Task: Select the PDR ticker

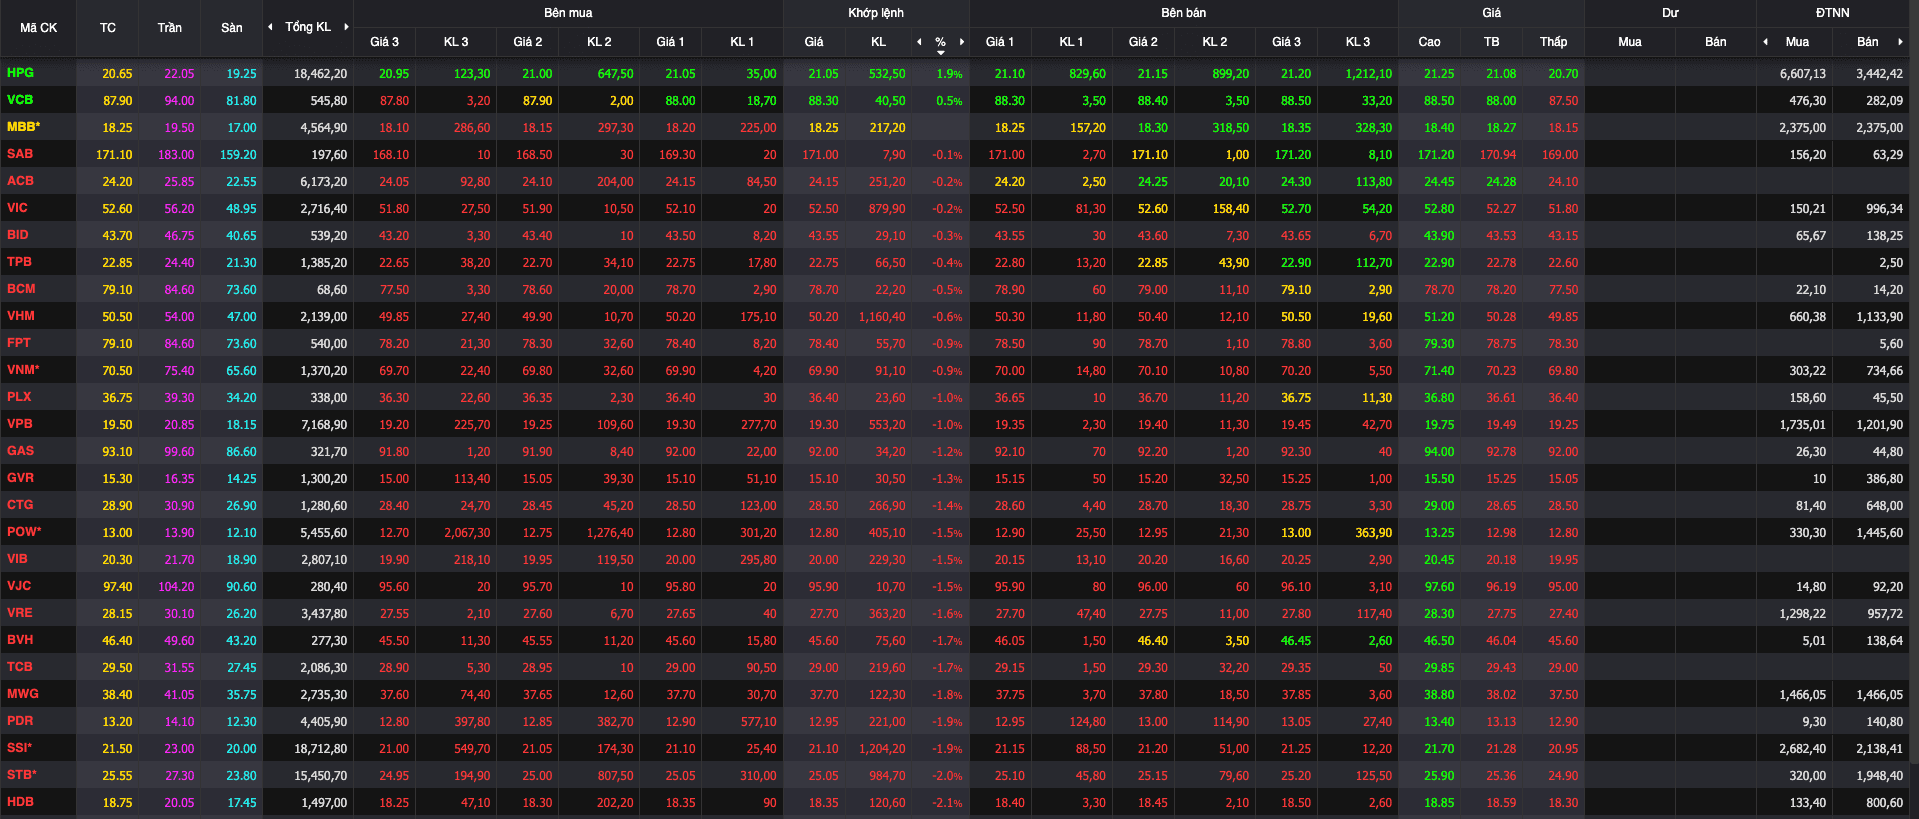Action: 20,721
